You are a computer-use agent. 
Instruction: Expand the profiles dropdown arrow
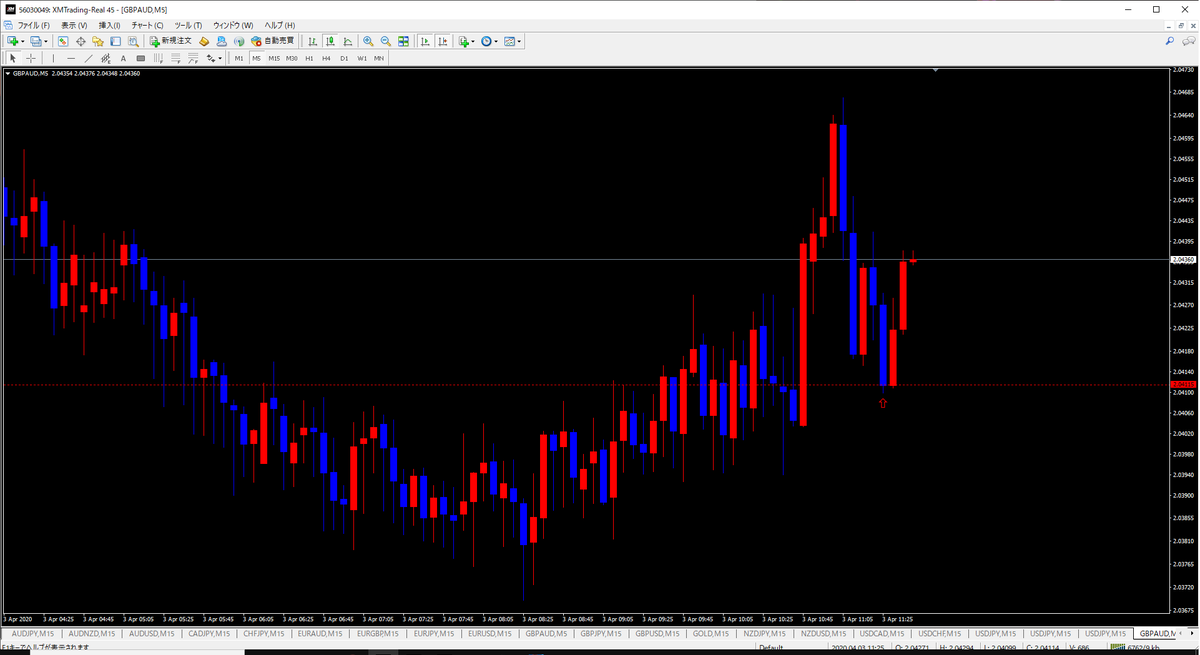(x=46, y=41)
